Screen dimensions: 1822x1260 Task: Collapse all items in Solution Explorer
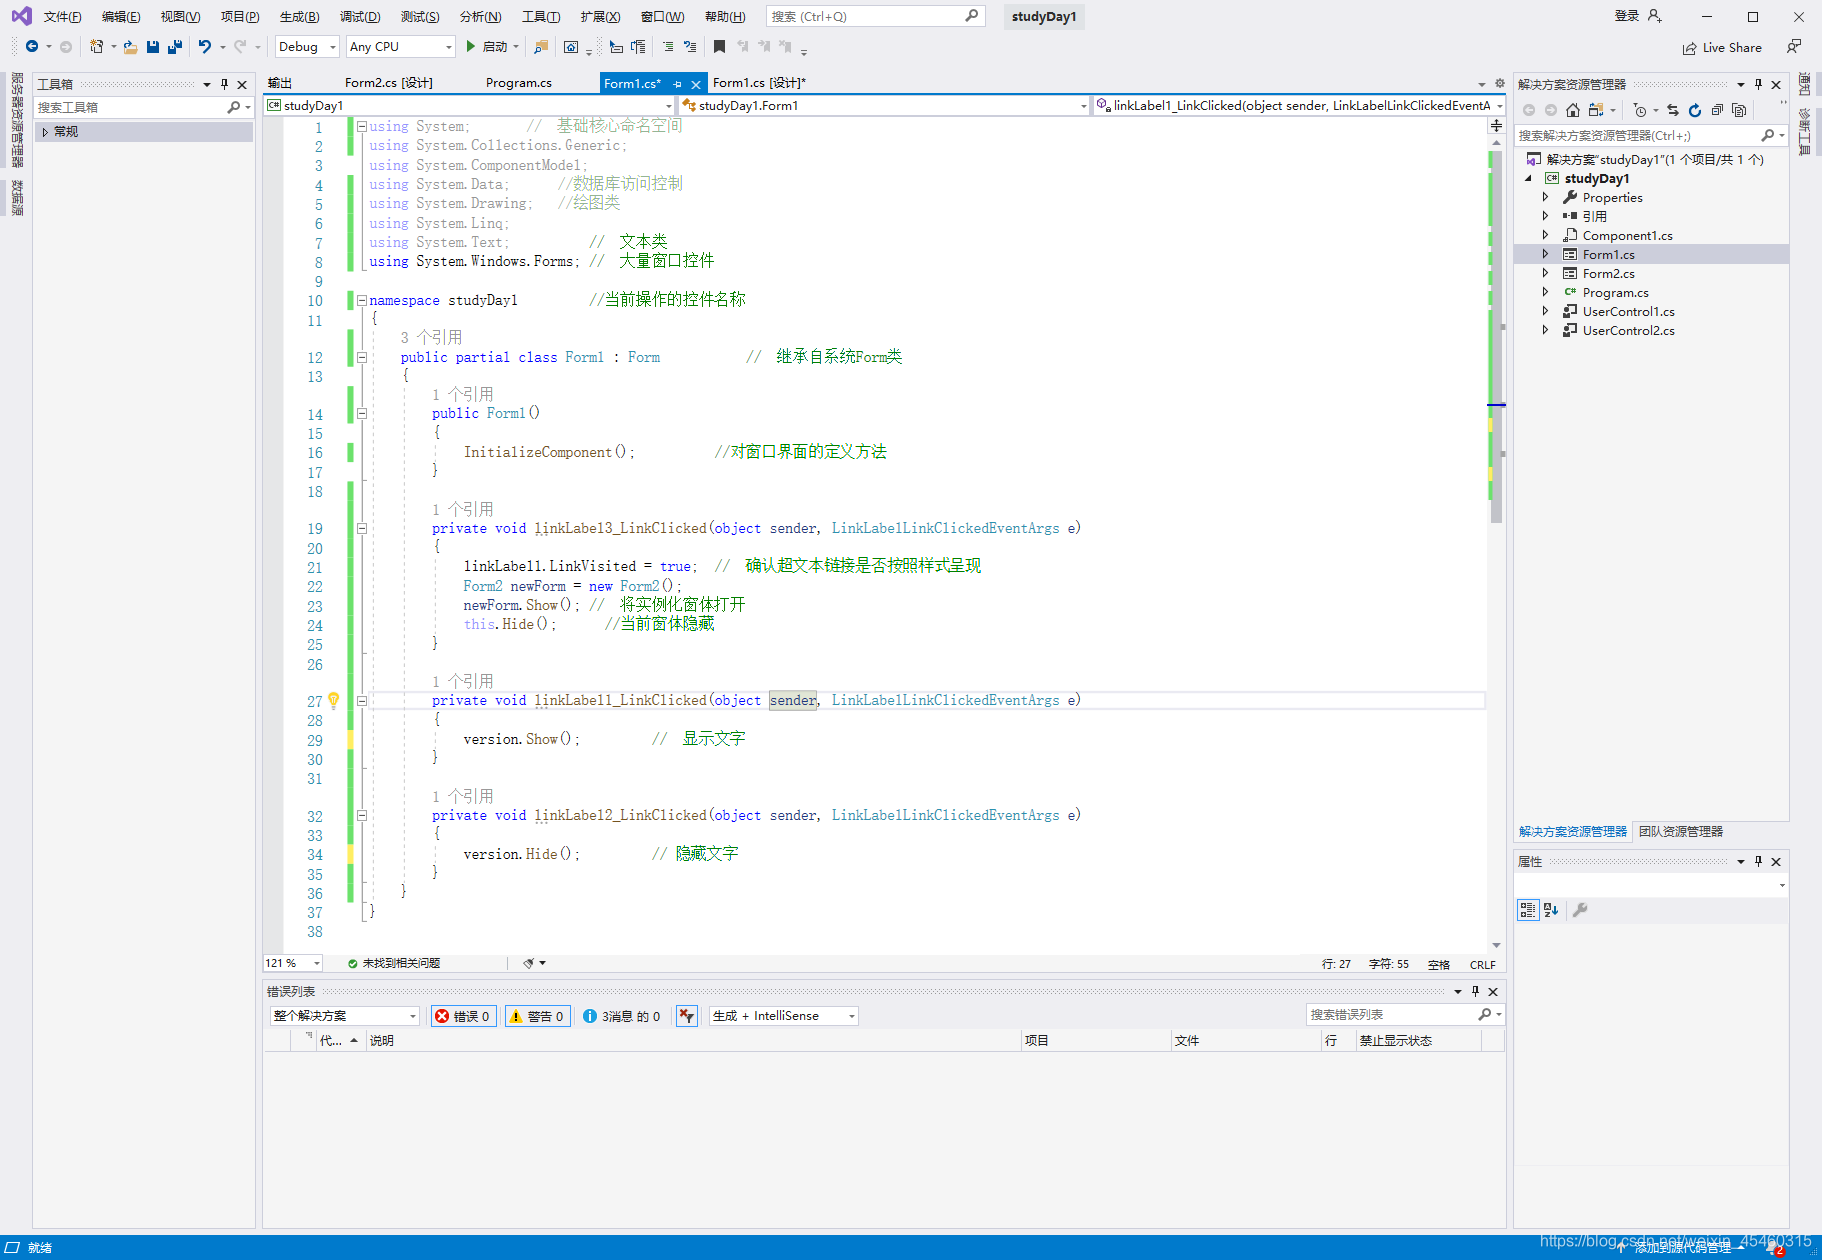tap(1717, 110)
